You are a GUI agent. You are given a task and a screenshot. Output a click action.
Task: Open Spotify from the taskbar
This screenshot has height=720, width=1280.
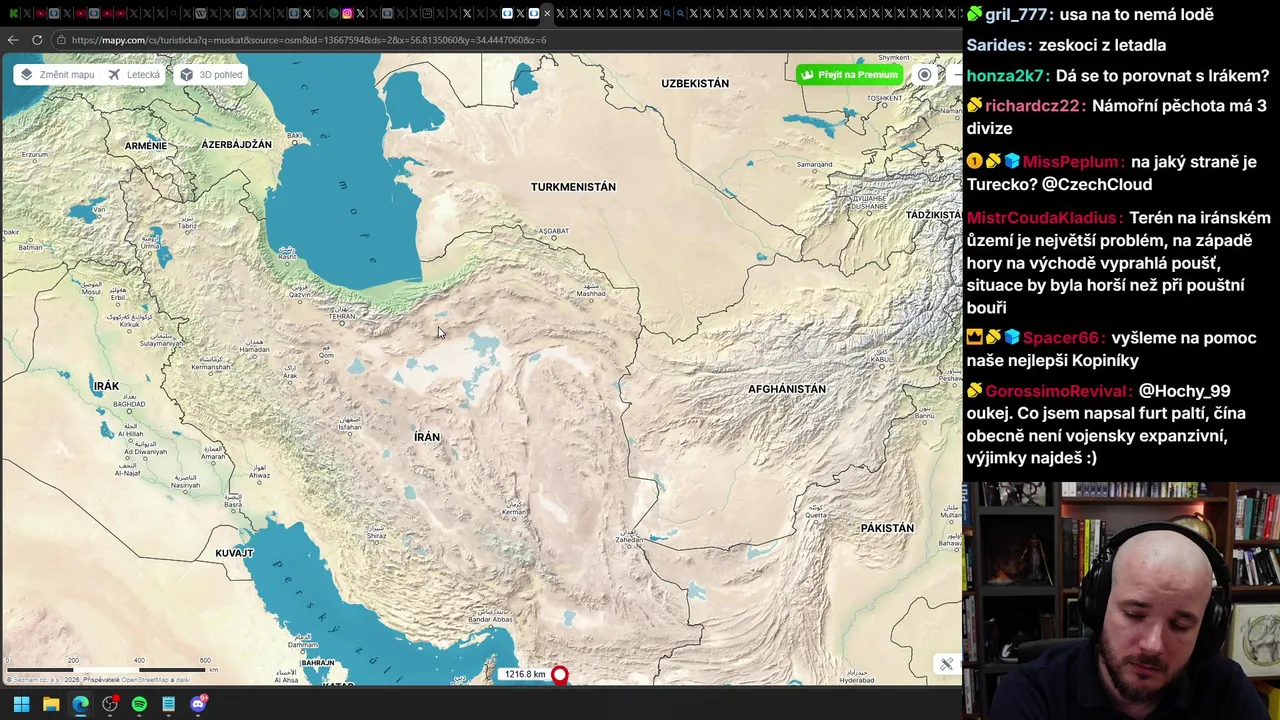139,704
